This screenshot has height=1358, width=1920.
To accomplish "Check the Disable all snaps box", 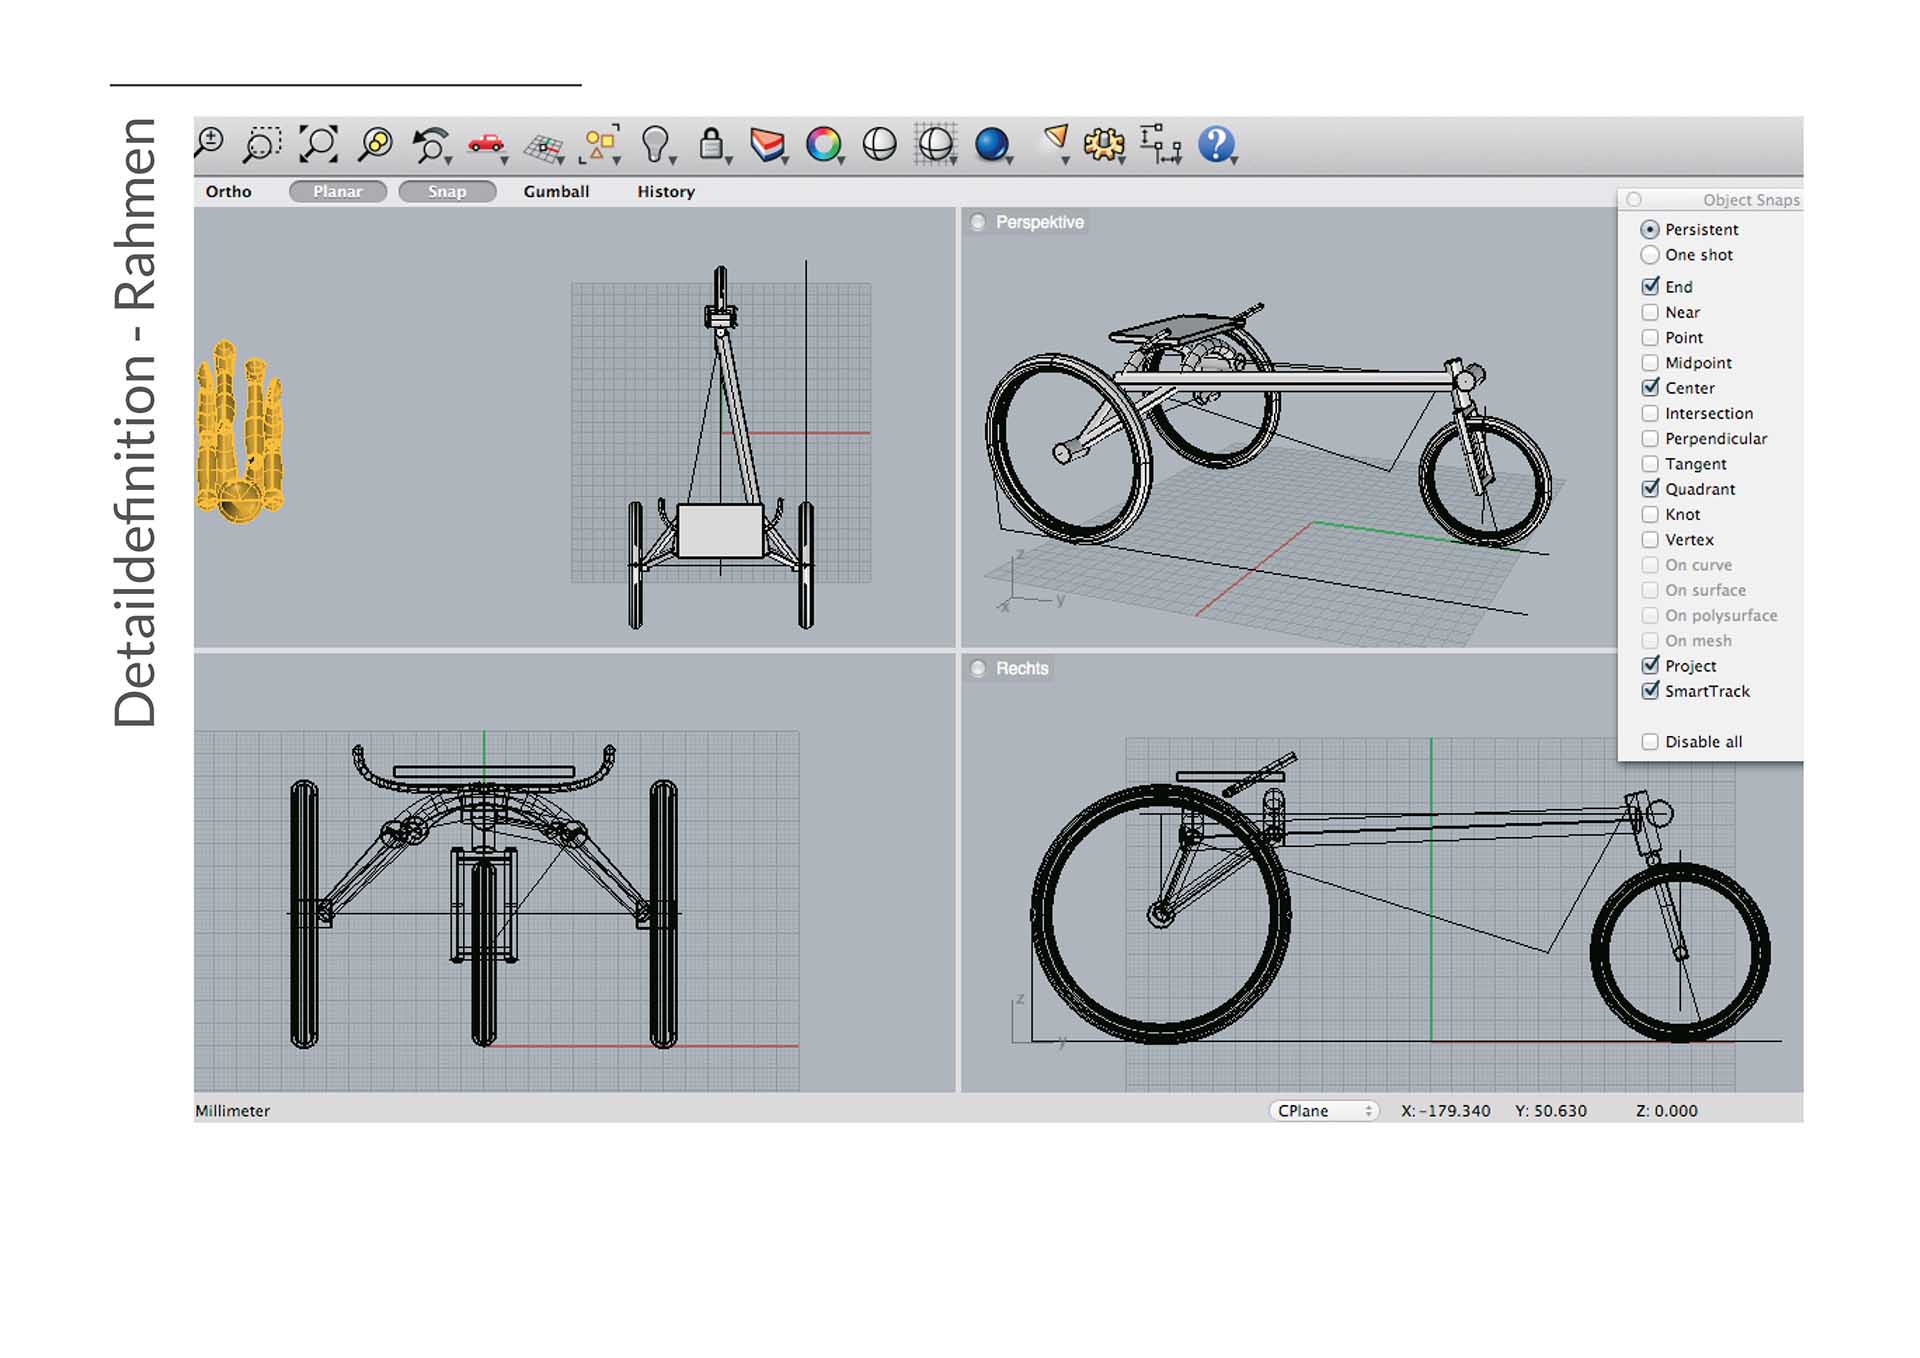I will coord(1650,742).
